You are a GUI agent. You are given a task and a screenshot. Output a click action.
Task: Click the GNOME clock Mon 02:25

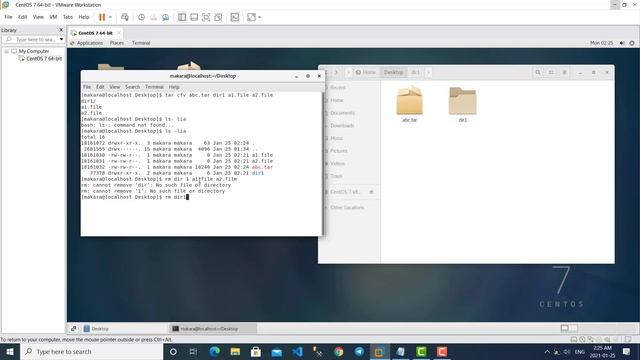coord(601,43)
